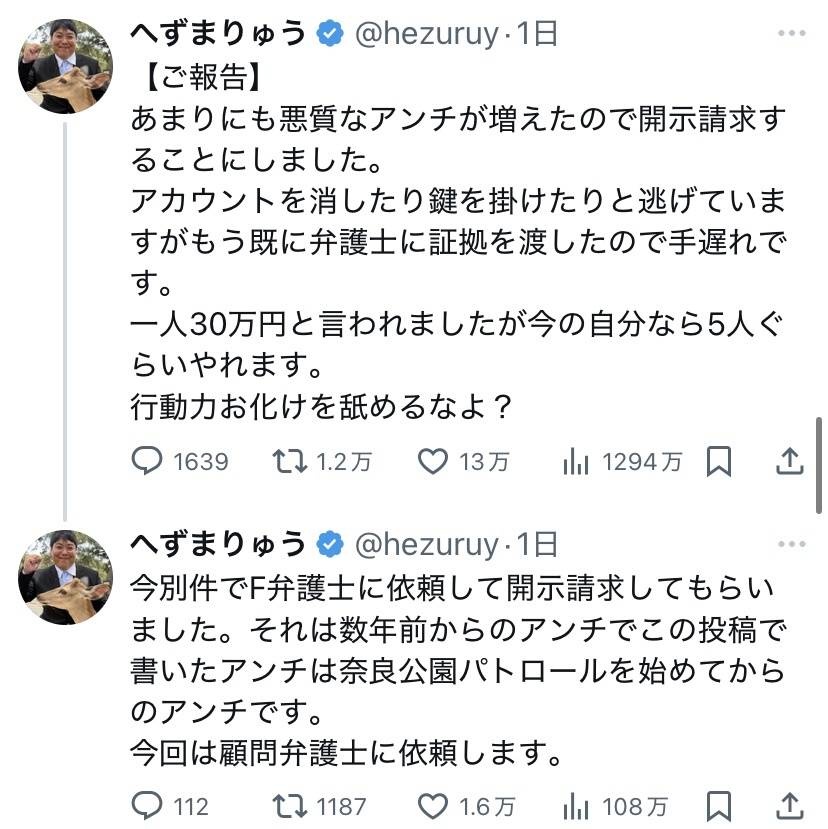The image size is (828, 829).
Task: Click the verified badge on first post
Action: [329, 34]
